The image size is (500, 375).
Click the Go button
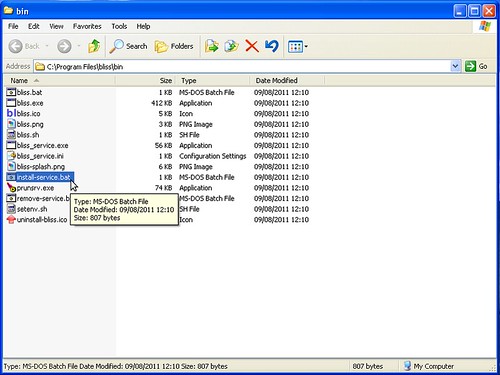477,66
